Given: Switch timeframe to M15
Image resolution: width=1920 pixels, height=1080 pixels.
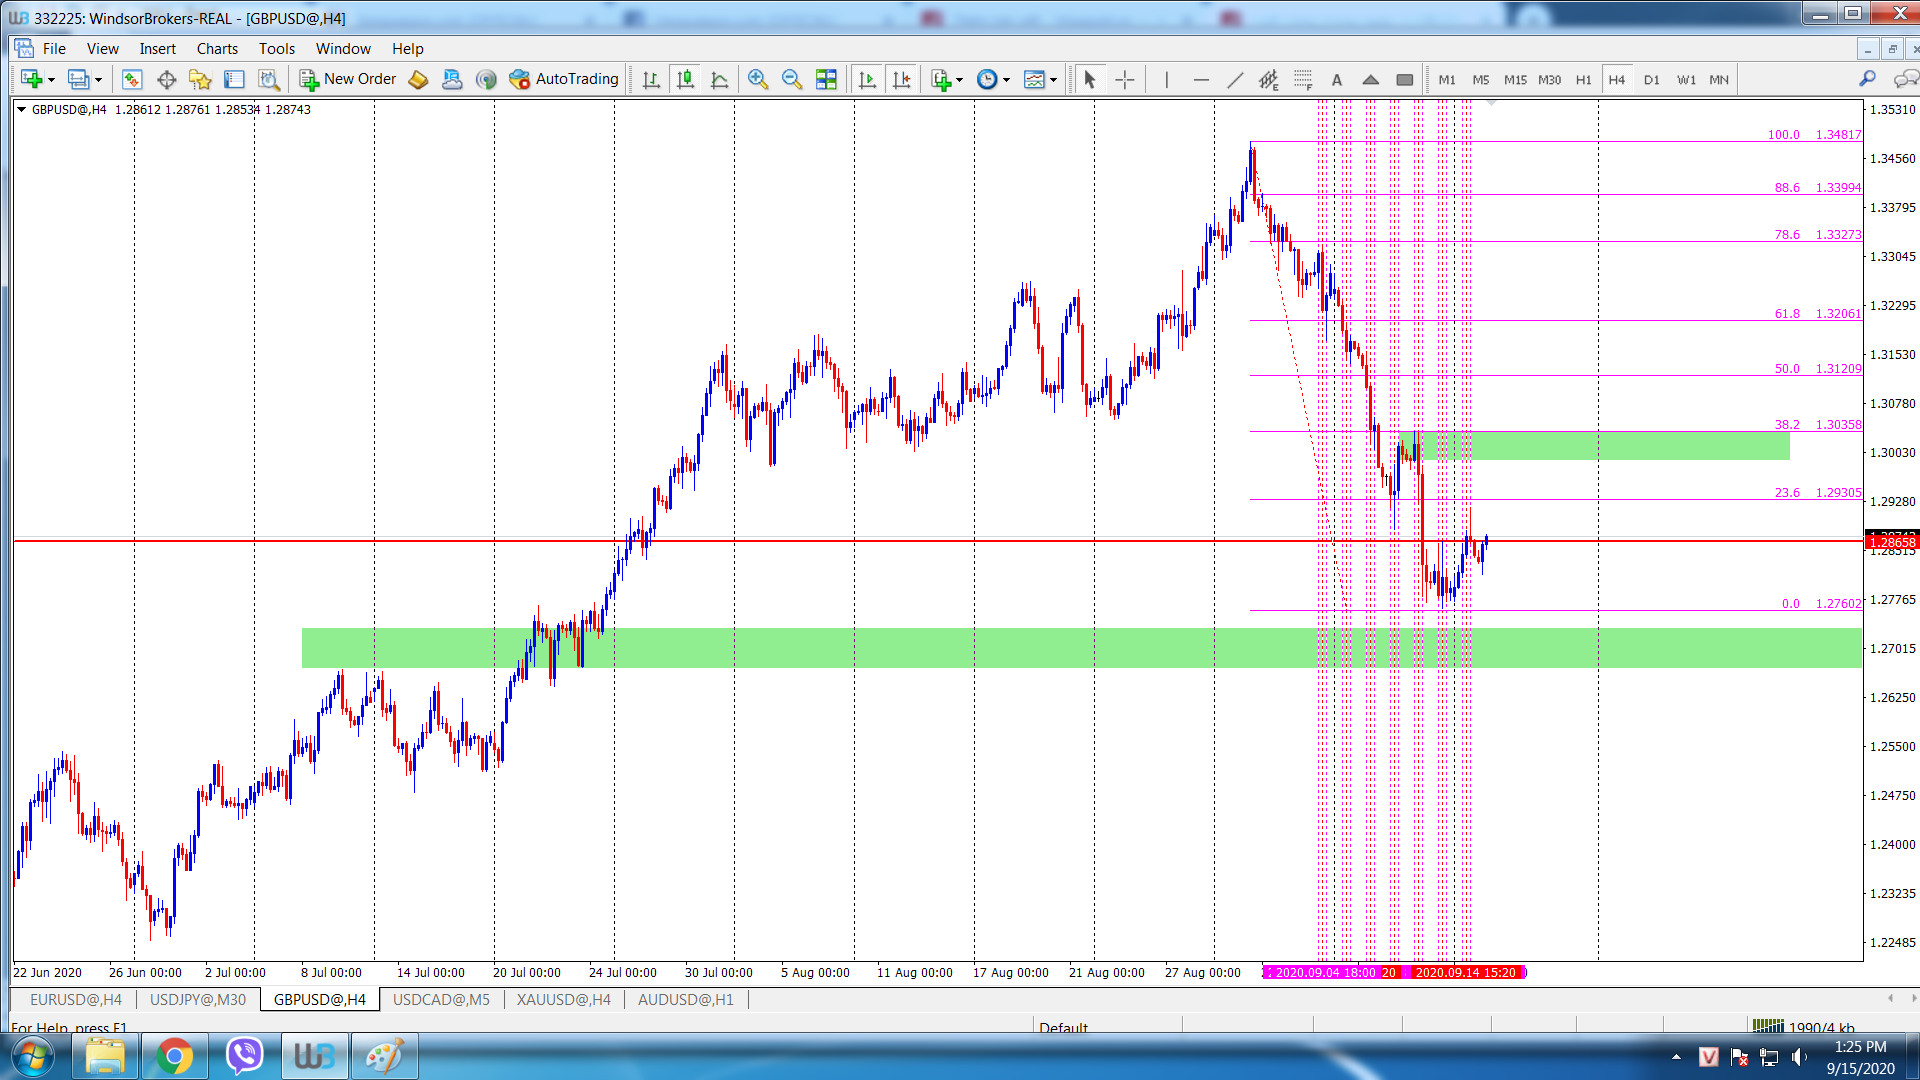Looking at the screenshot, I should (x=1515, y=79).
